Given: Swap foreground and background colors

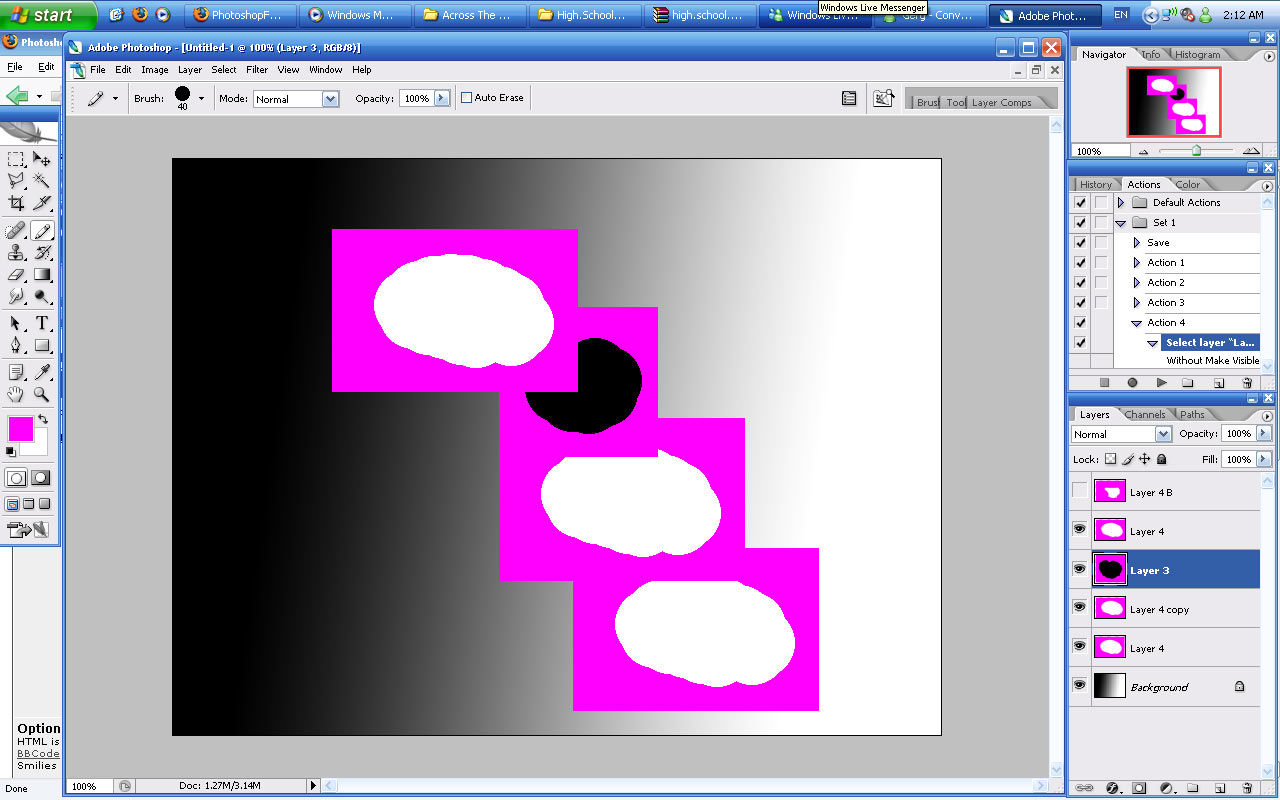Looking at the screenshot, I should pos(42,419).
